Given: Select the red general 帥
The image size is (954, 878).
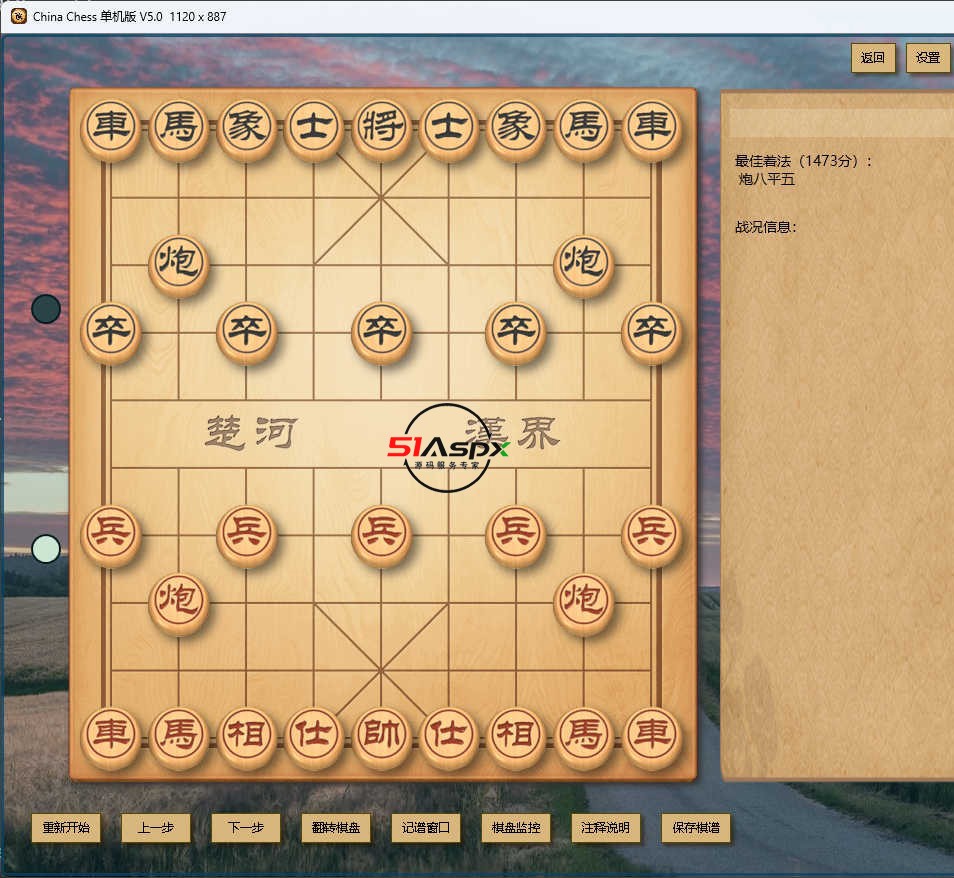Looking at the screenshot, I should (x=381, y=736).
